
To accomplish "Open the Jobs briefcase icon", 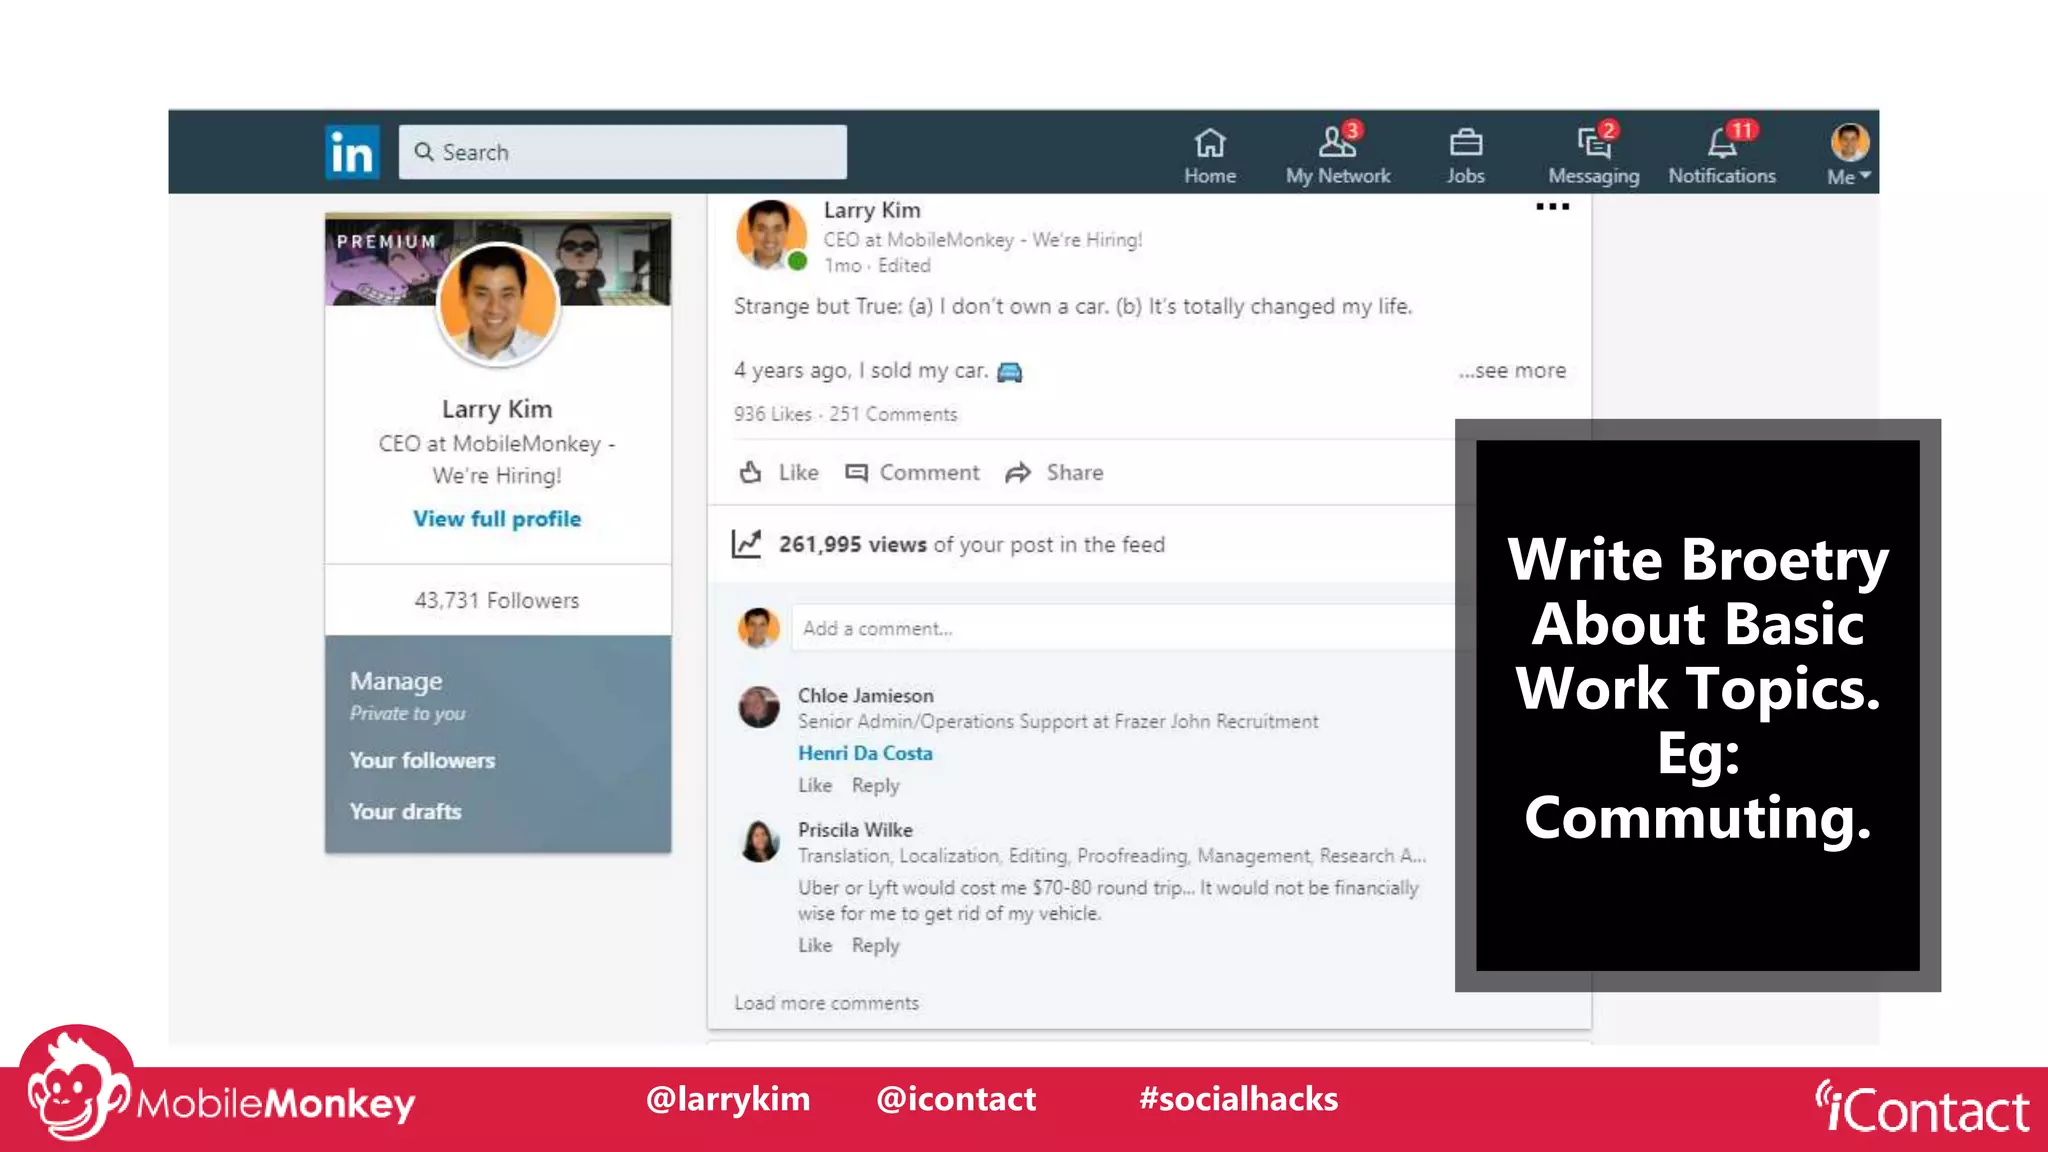I will tap(1466, 143).
